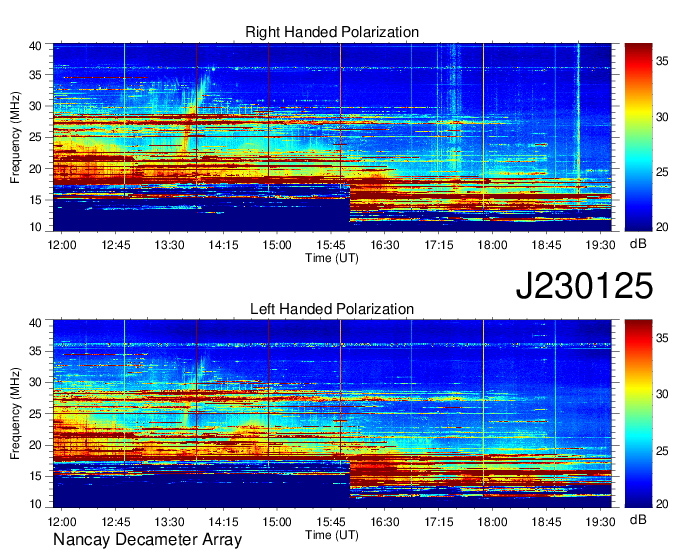
Task: Click the 12:45 time tick in Right Handed plot
Action: click(116, 245)
